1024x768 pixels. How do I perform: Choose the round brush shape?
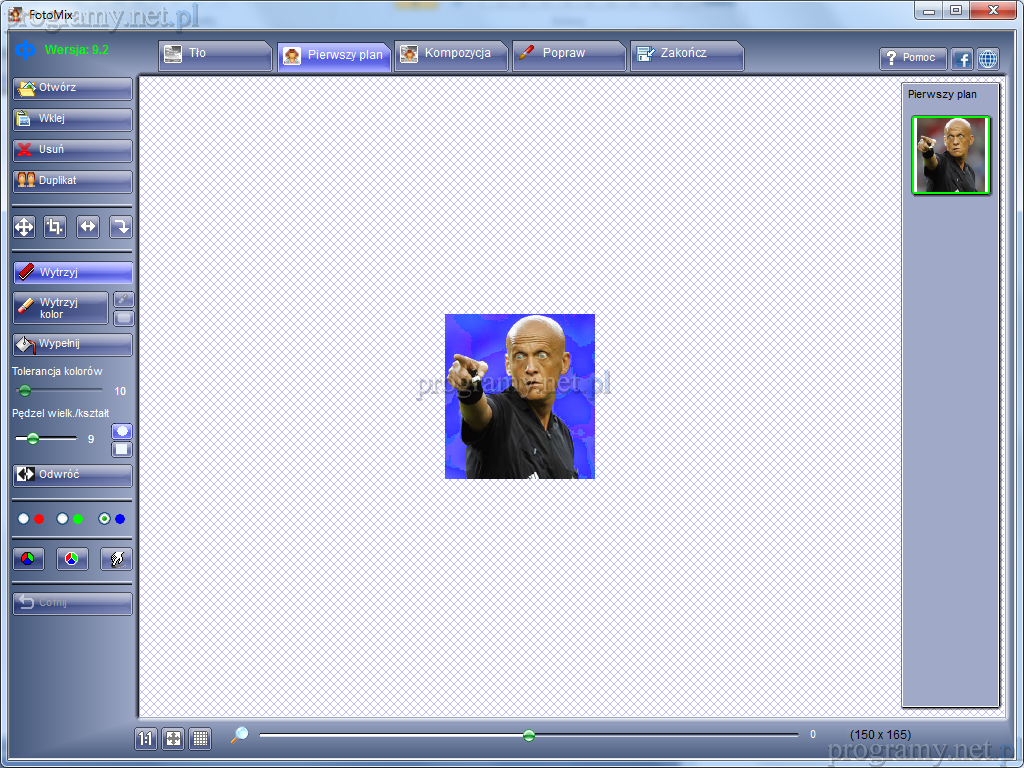coord(122,431)
